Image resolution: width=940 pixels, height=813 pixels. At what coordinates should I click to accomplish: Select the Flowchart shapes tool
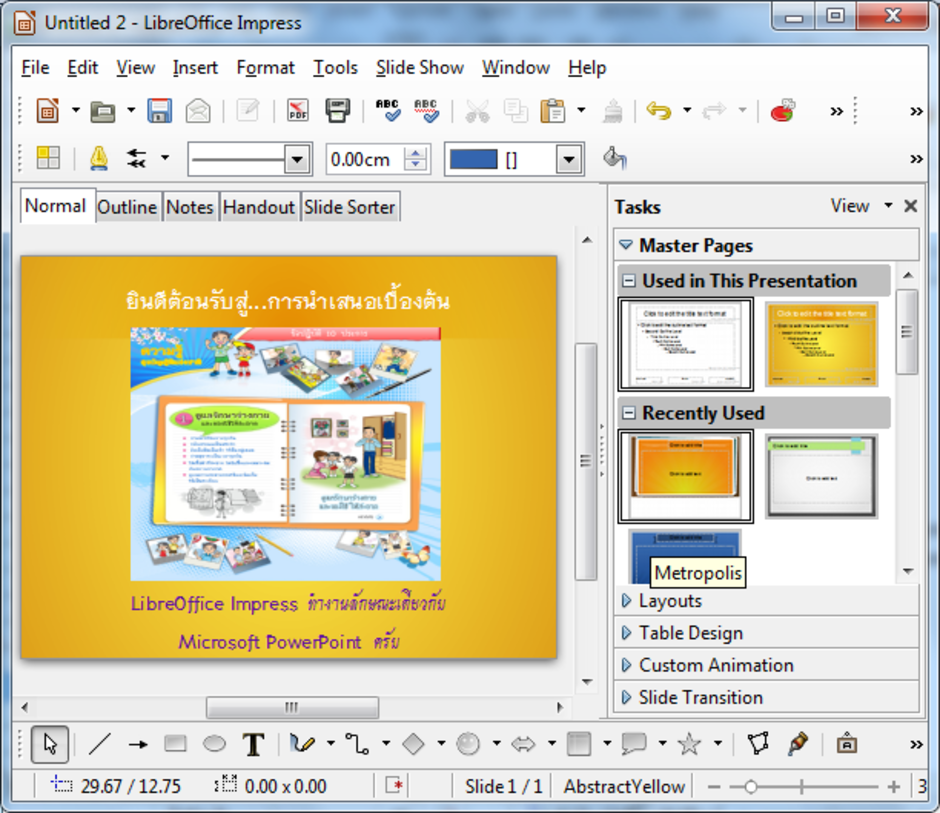pos(579,744)
